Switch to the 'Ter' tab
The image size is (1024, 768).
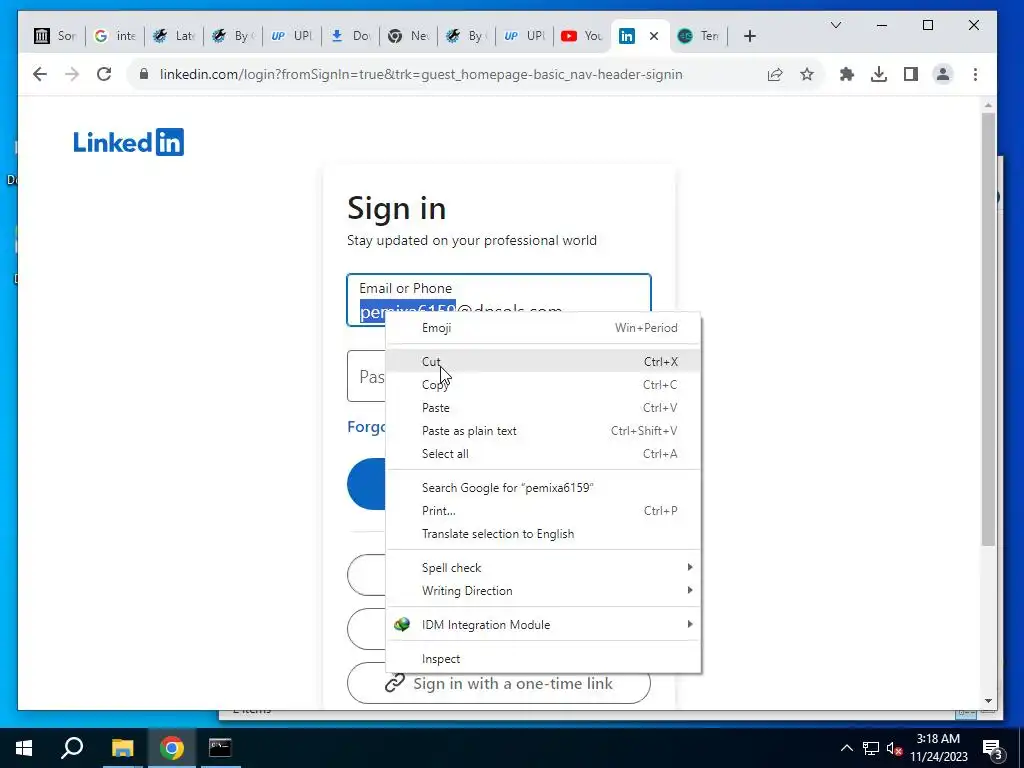tap(698, 37)
